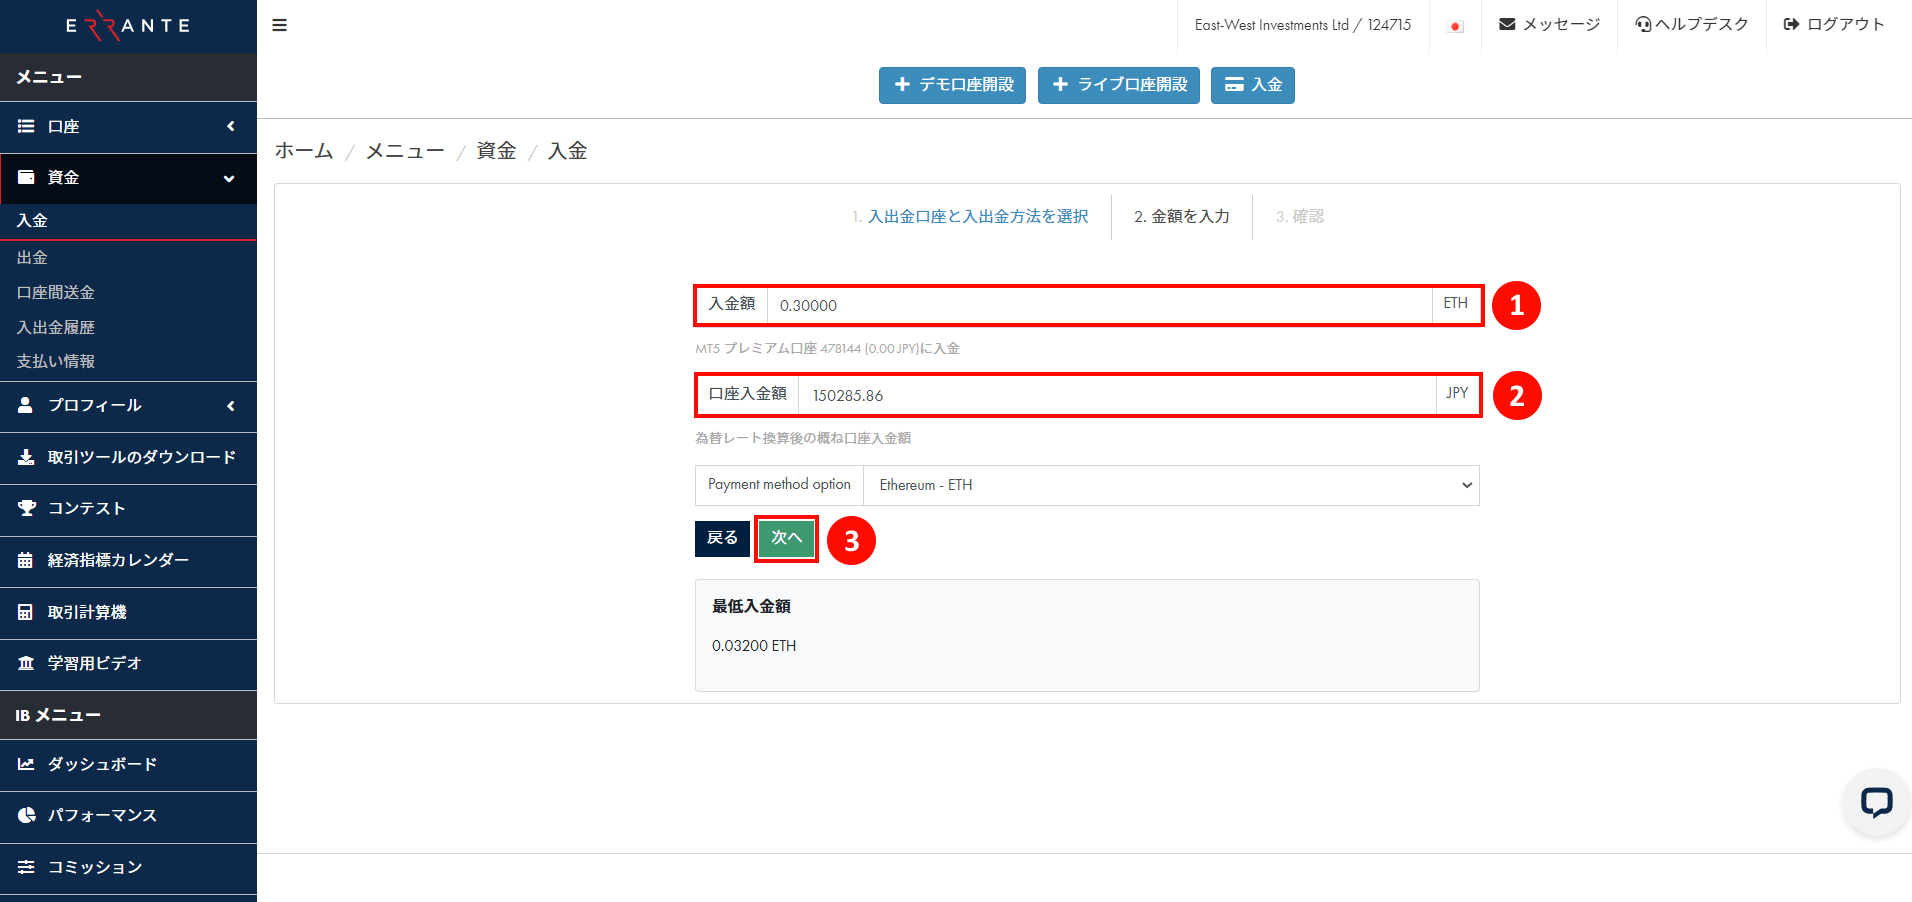This screenshot has height=902, width=1912.
Task: Toggle the hamburger menu to collapse sidebar
Action: coord(279,24)
